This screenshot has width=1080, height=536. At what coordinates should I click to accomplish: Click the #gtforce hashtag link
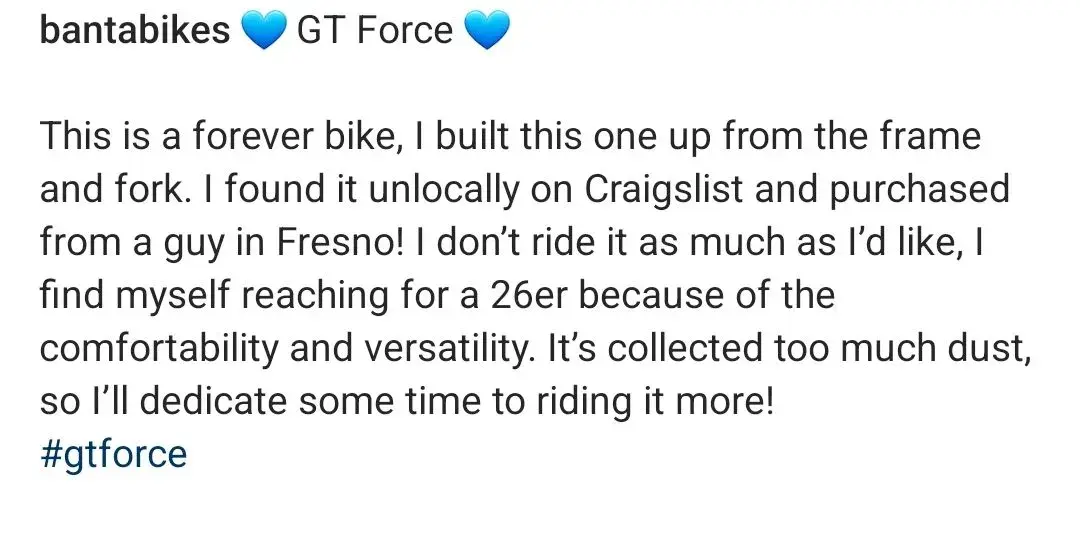coord(114,455)
